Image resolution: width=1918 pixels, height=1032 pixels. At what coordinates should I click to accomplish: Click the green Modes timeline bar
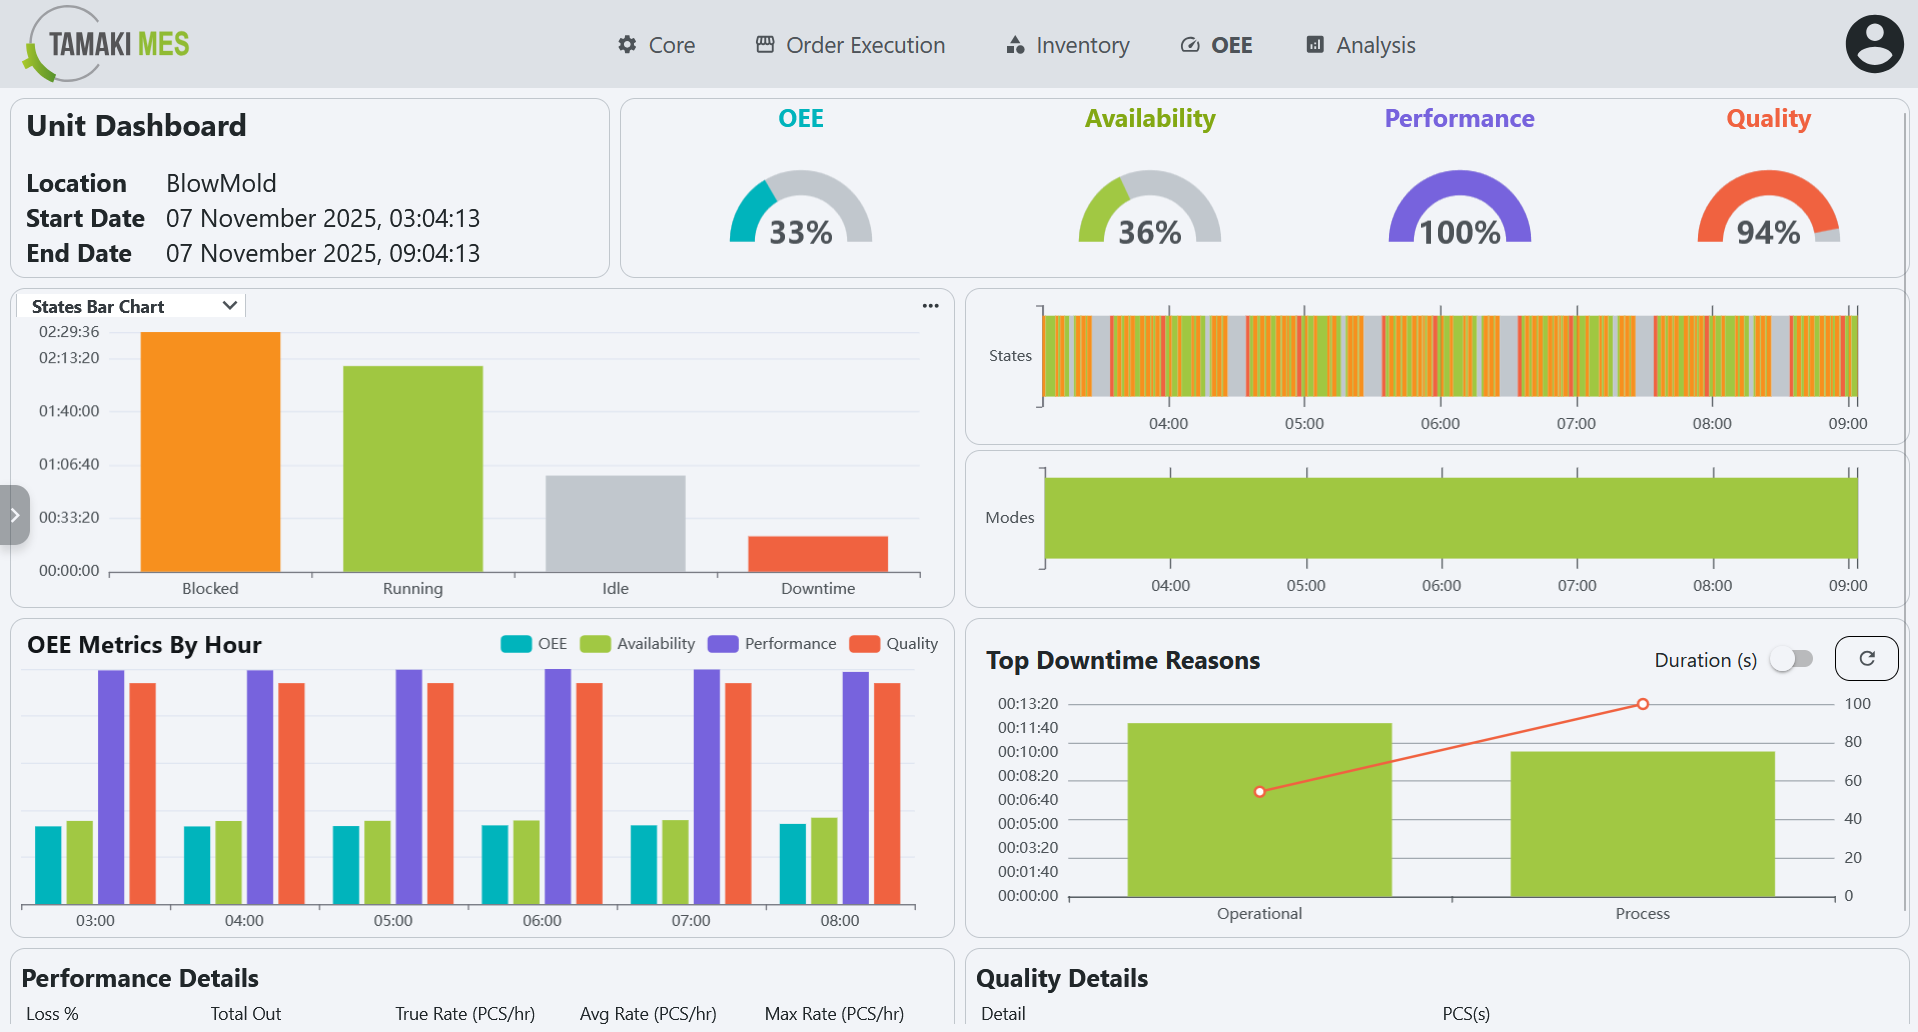(1450, 516)
